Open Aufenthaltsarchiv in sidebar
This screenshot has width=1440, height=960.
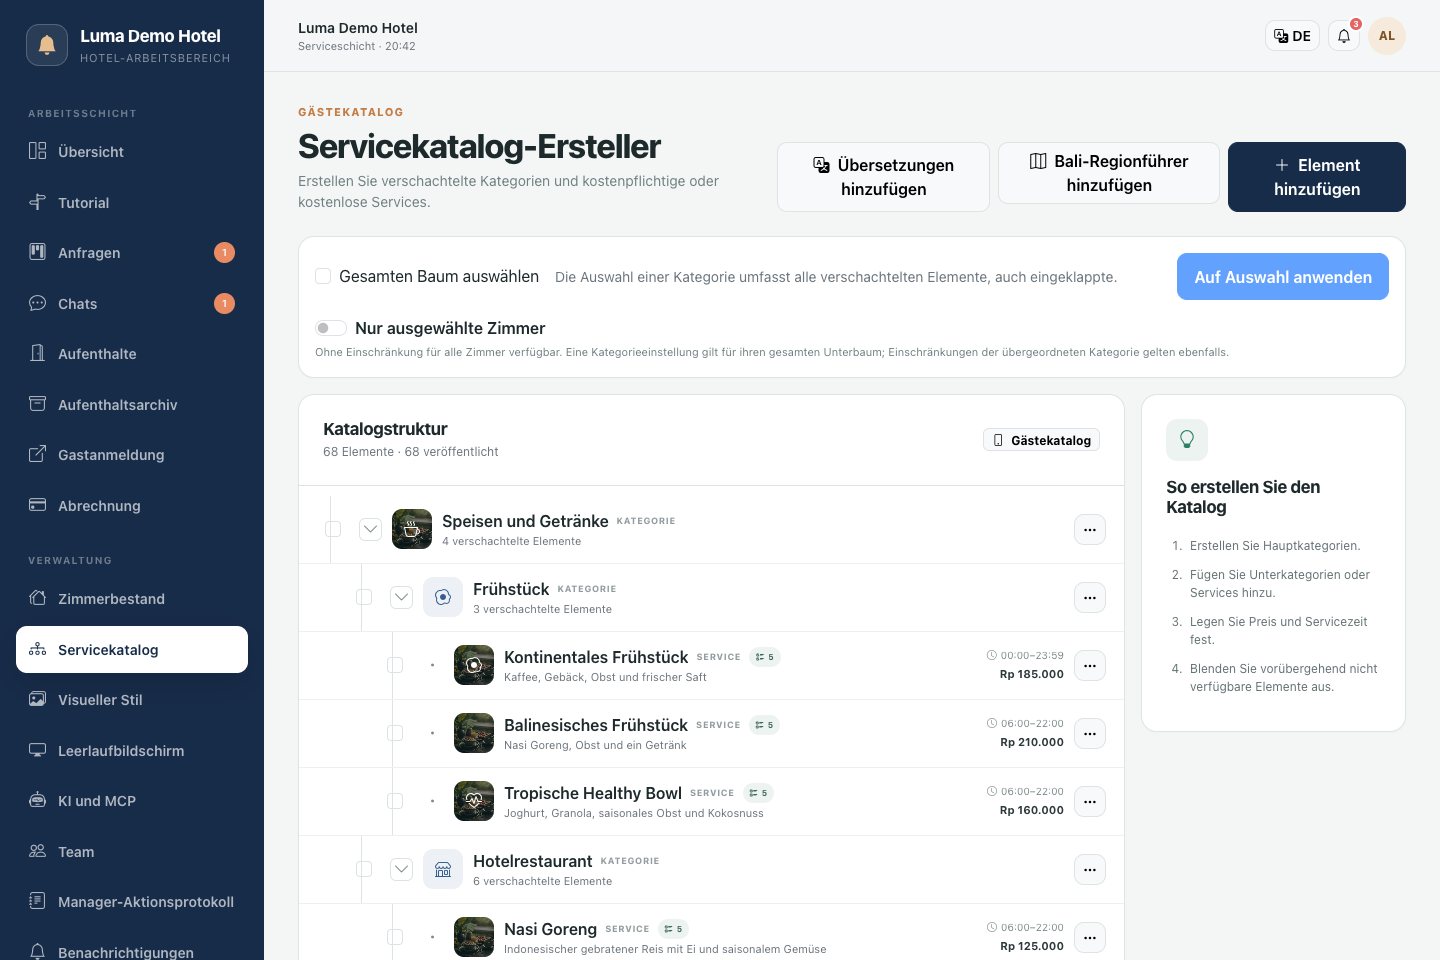(132, 404)
